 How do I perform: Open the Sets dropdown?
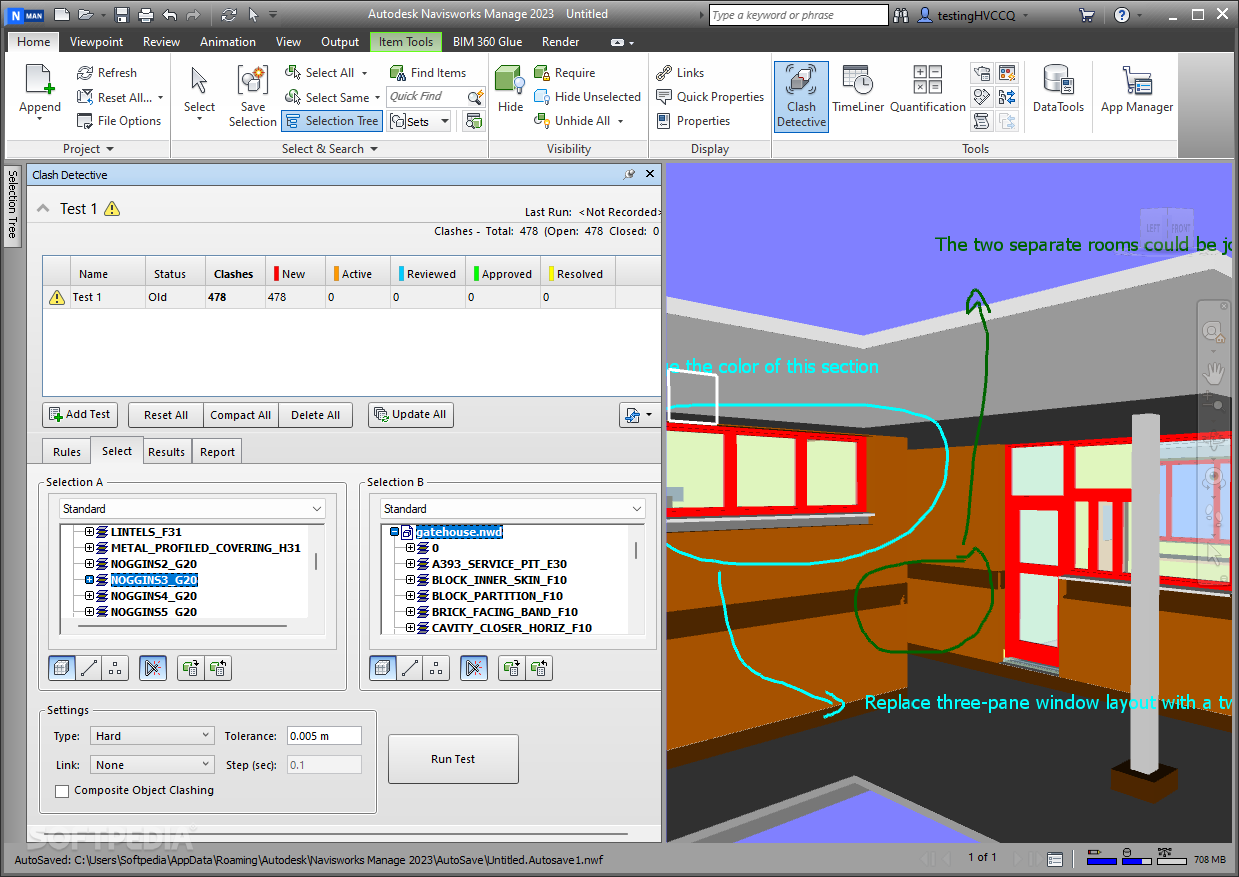(420, 121)
